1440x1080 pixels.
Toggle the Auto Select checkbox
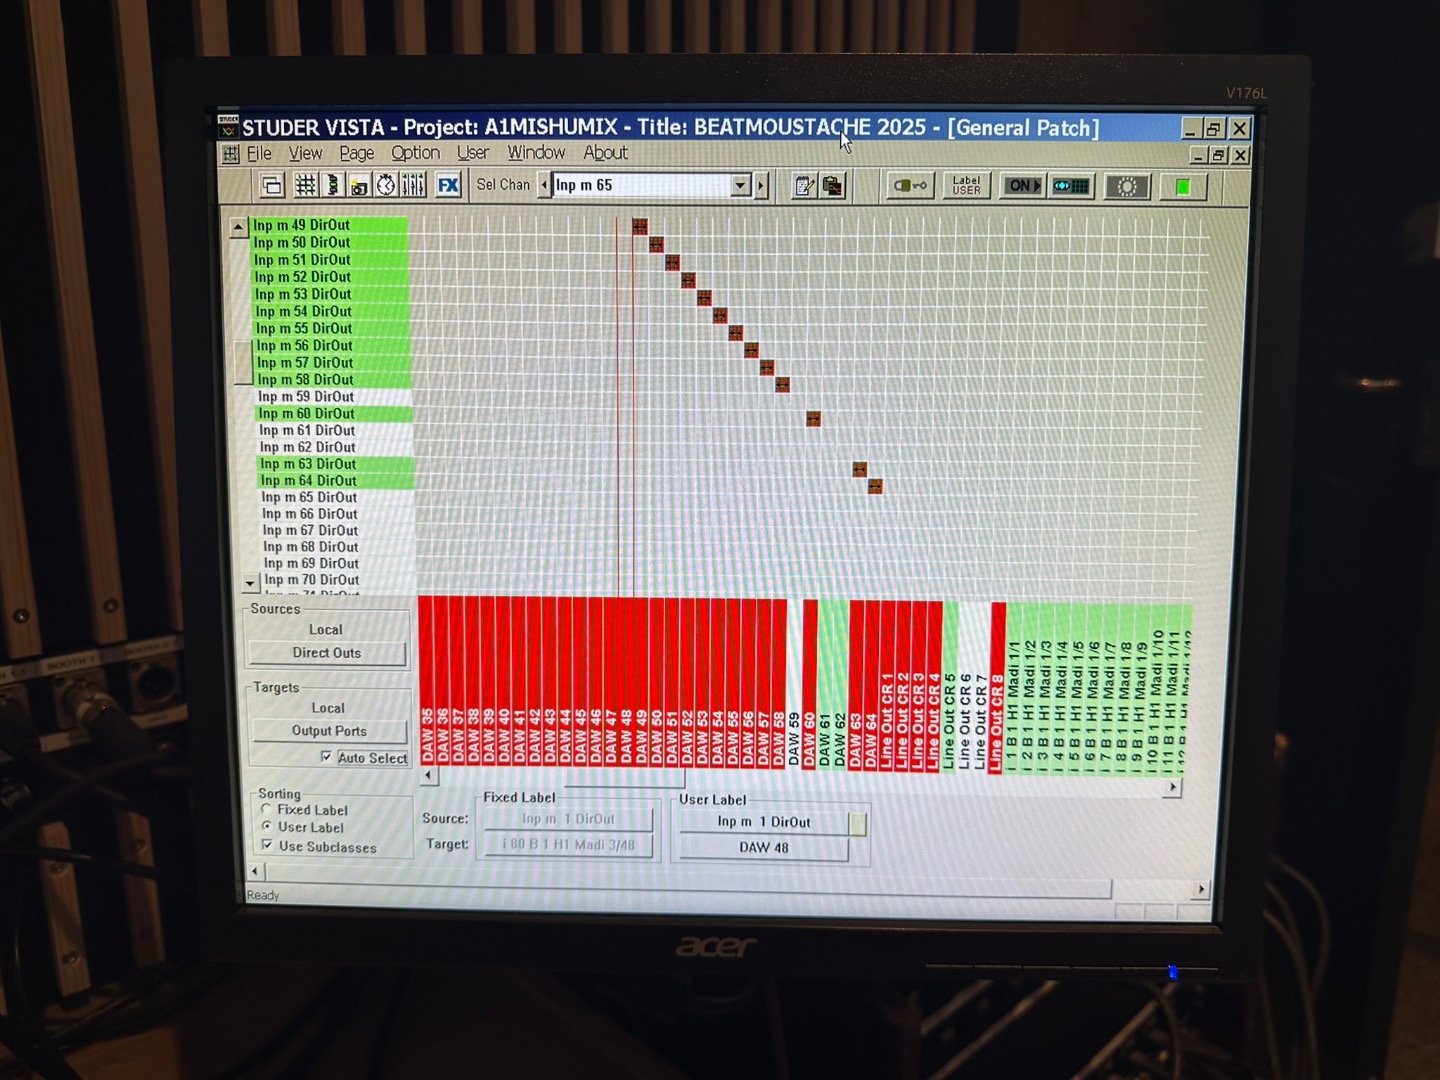point(326,757)
